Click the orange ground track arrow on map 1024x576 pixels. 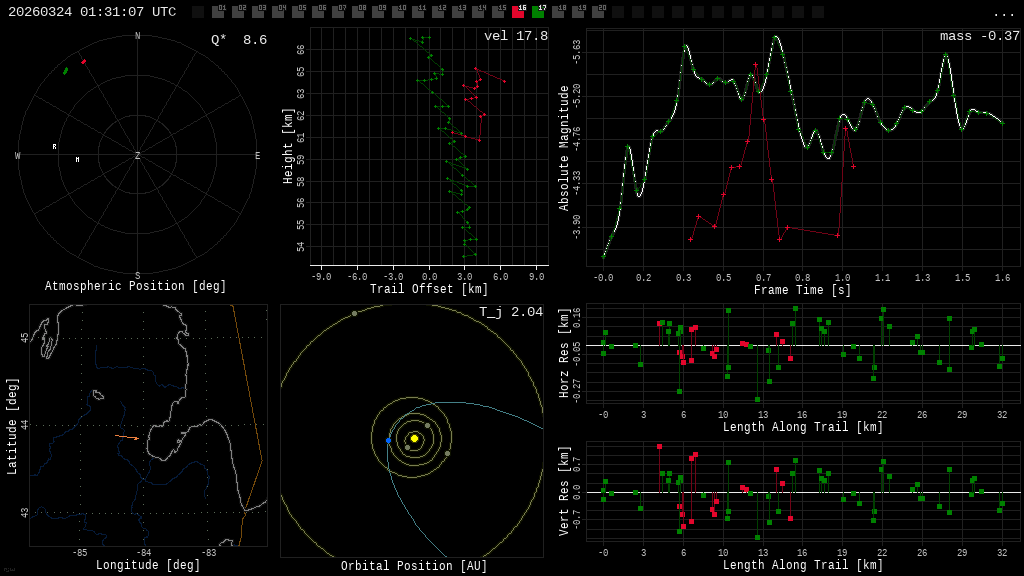click(x=127, y=437)
